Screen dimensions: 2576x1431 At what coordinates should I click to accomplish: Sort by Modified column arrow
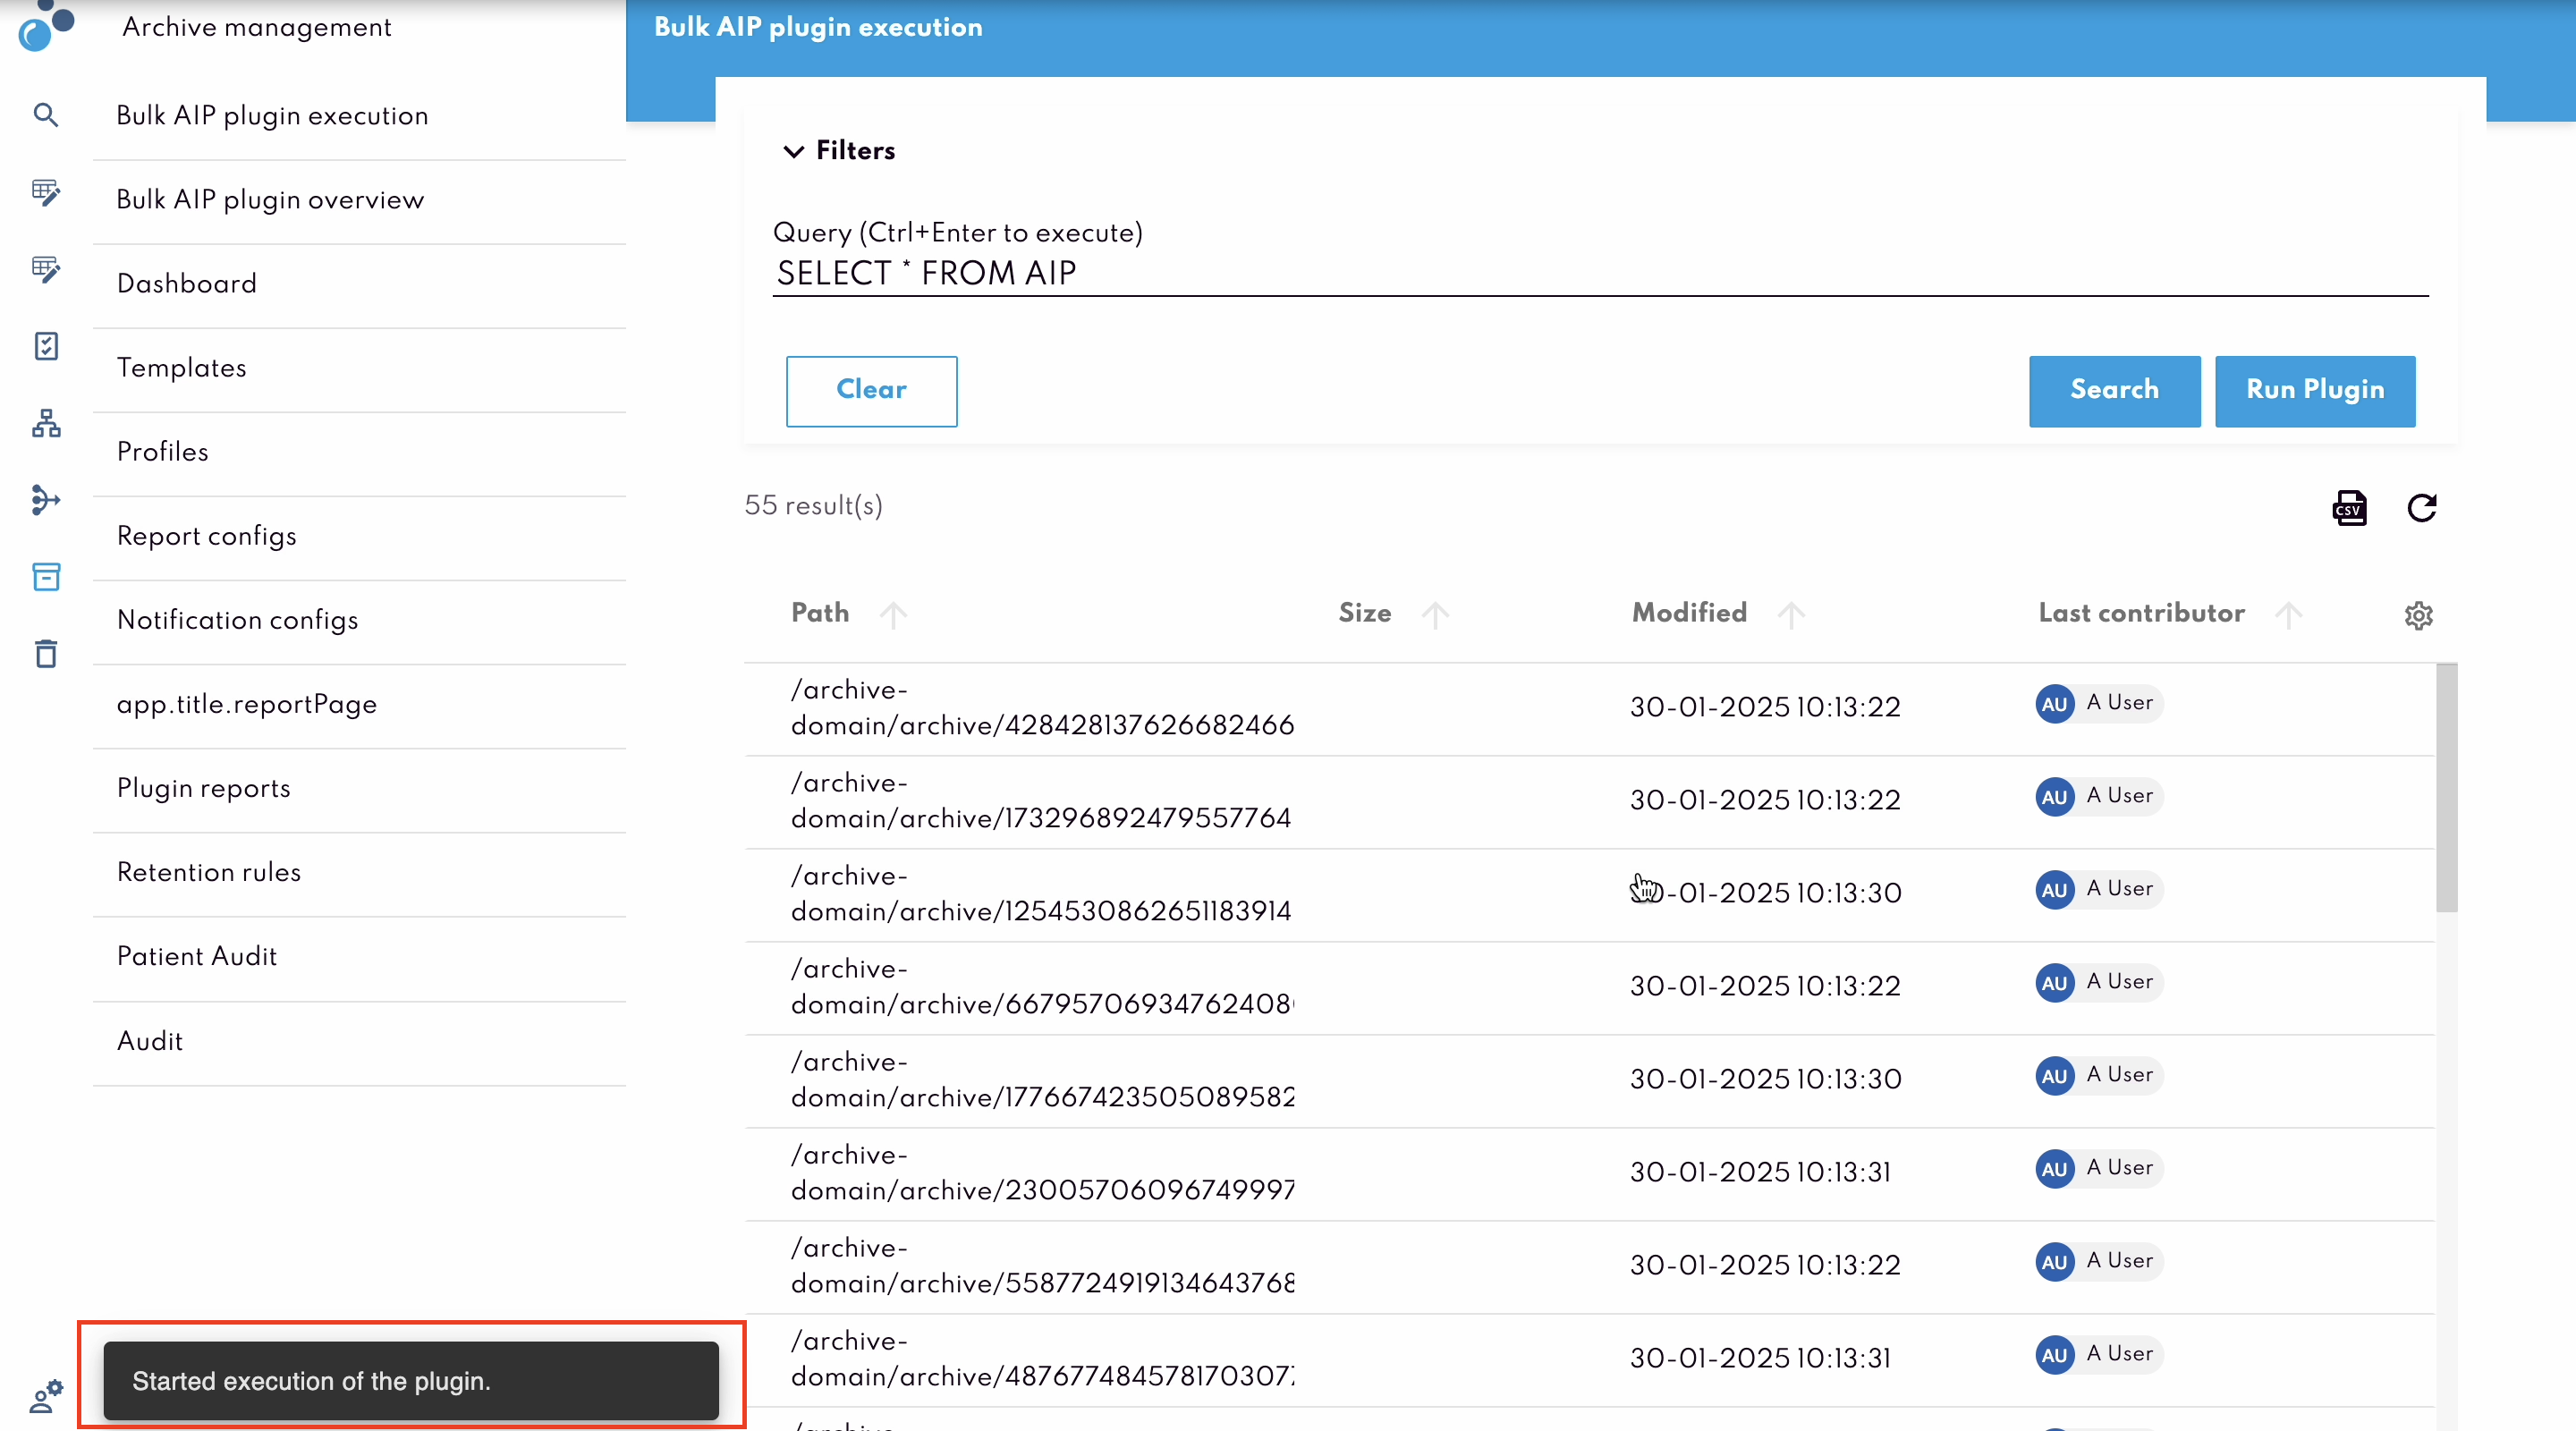1791,614
